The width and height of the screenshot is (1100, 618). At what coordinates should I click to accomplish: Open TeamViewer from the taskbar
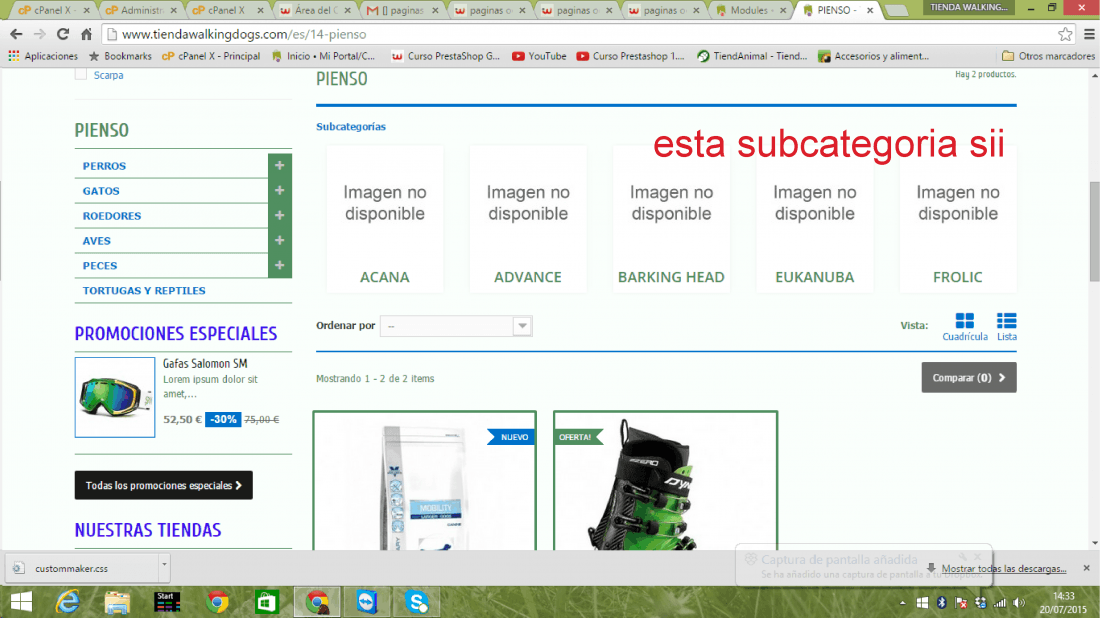click(367, 602)
